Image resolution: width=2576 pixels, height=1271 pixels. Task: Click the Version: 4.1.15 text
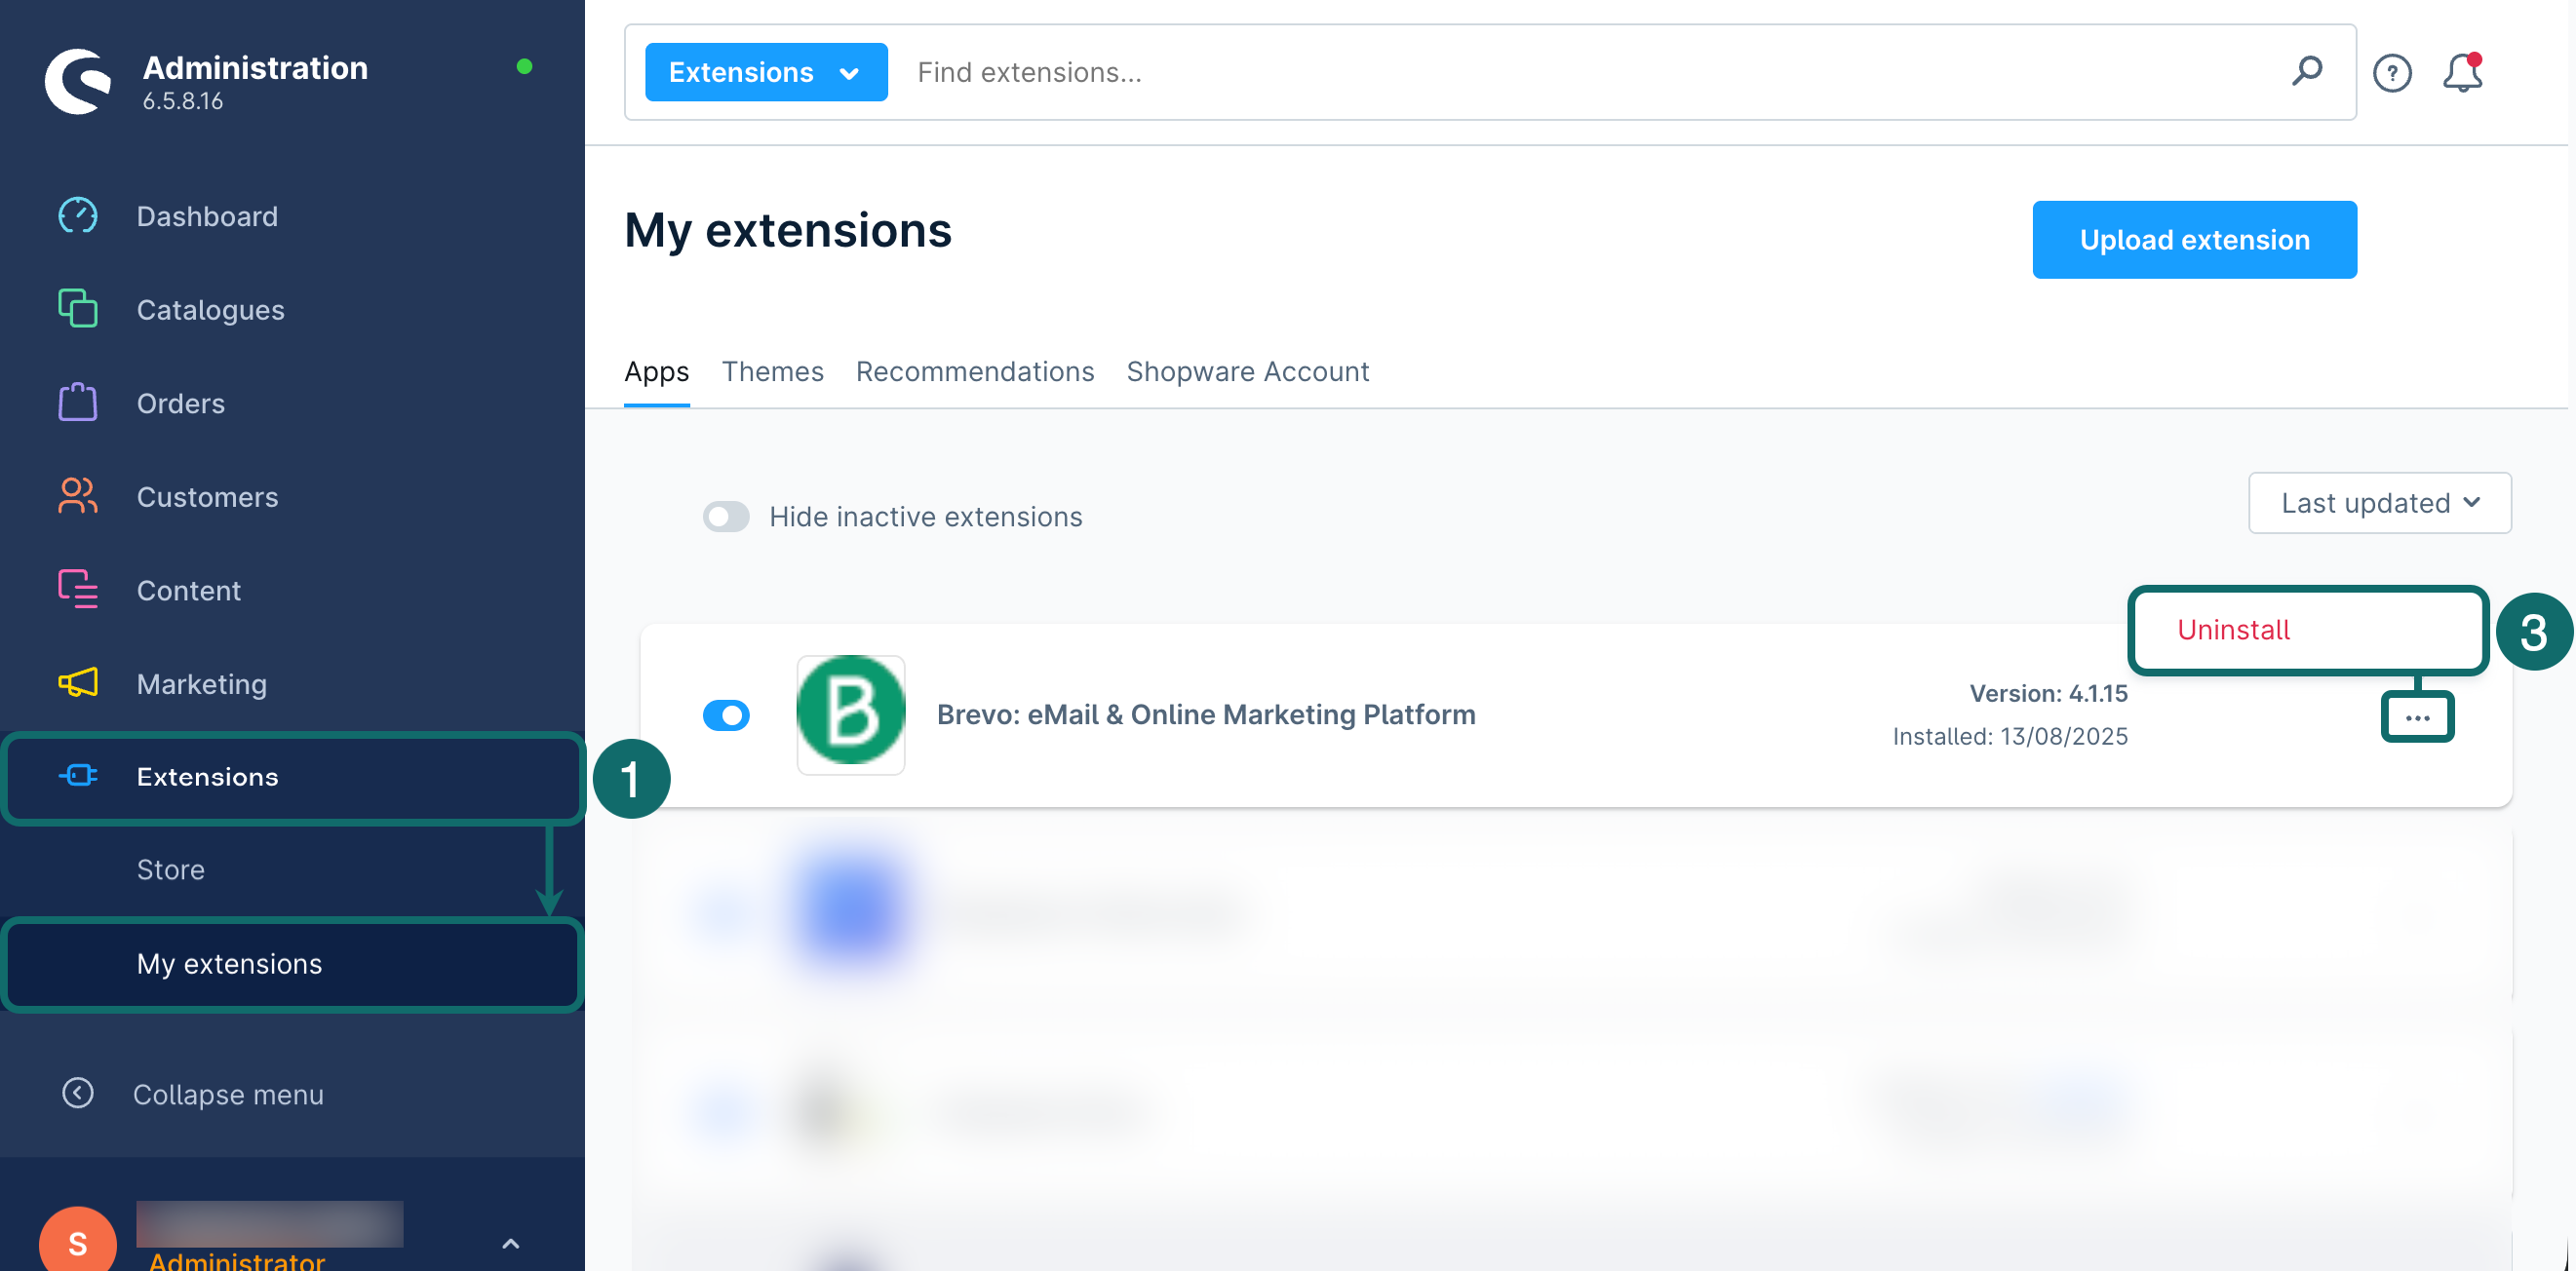[x=2048, y=693]
